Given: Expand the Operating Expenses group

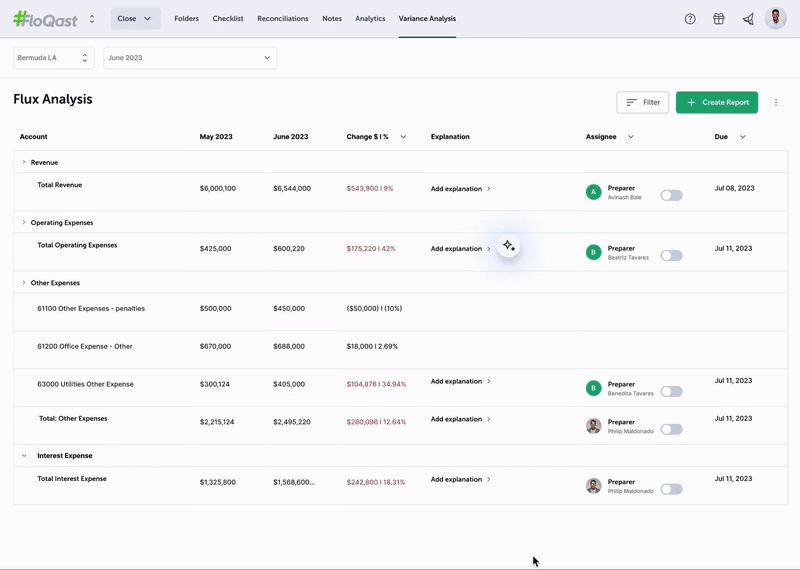Looking at the screenshot, I should 23,222.
